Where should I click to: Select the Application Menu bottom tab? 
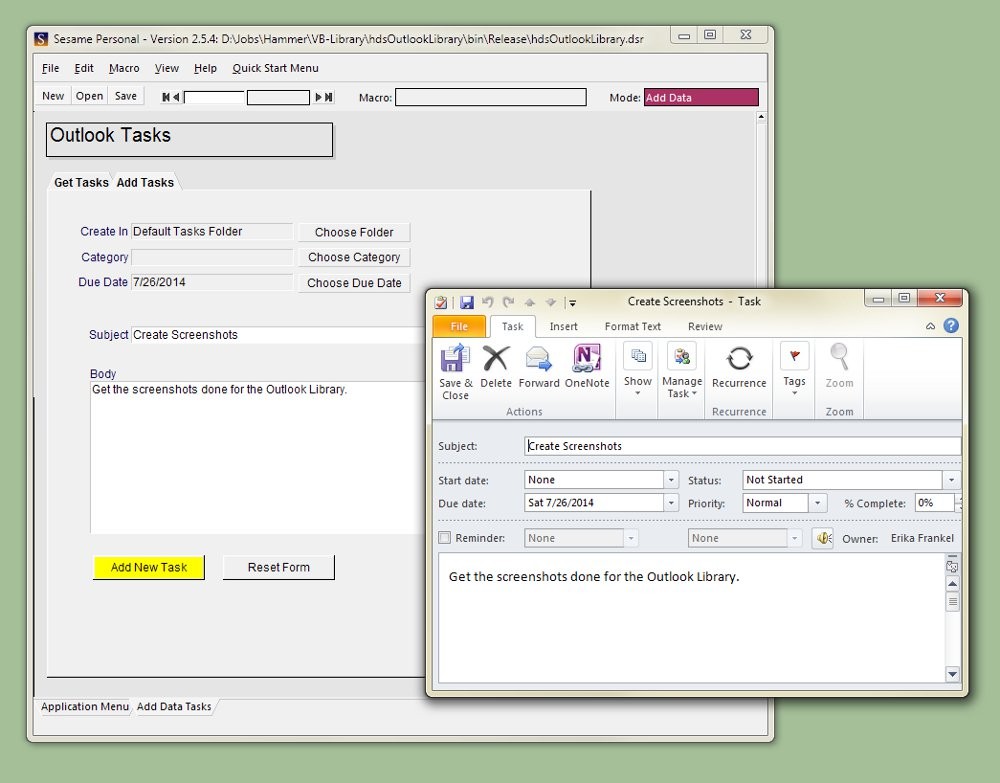pos(85,706)
